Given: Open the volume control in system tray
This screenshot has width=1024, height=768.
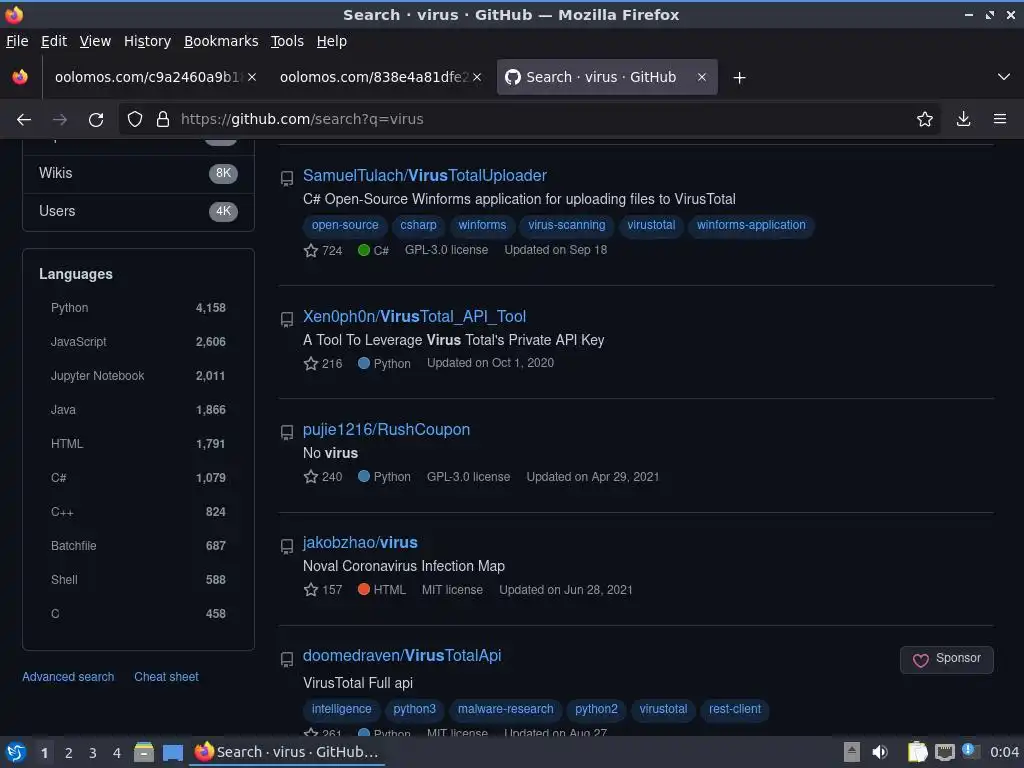Looking at the screenshot, I should (x=880, y=752).
